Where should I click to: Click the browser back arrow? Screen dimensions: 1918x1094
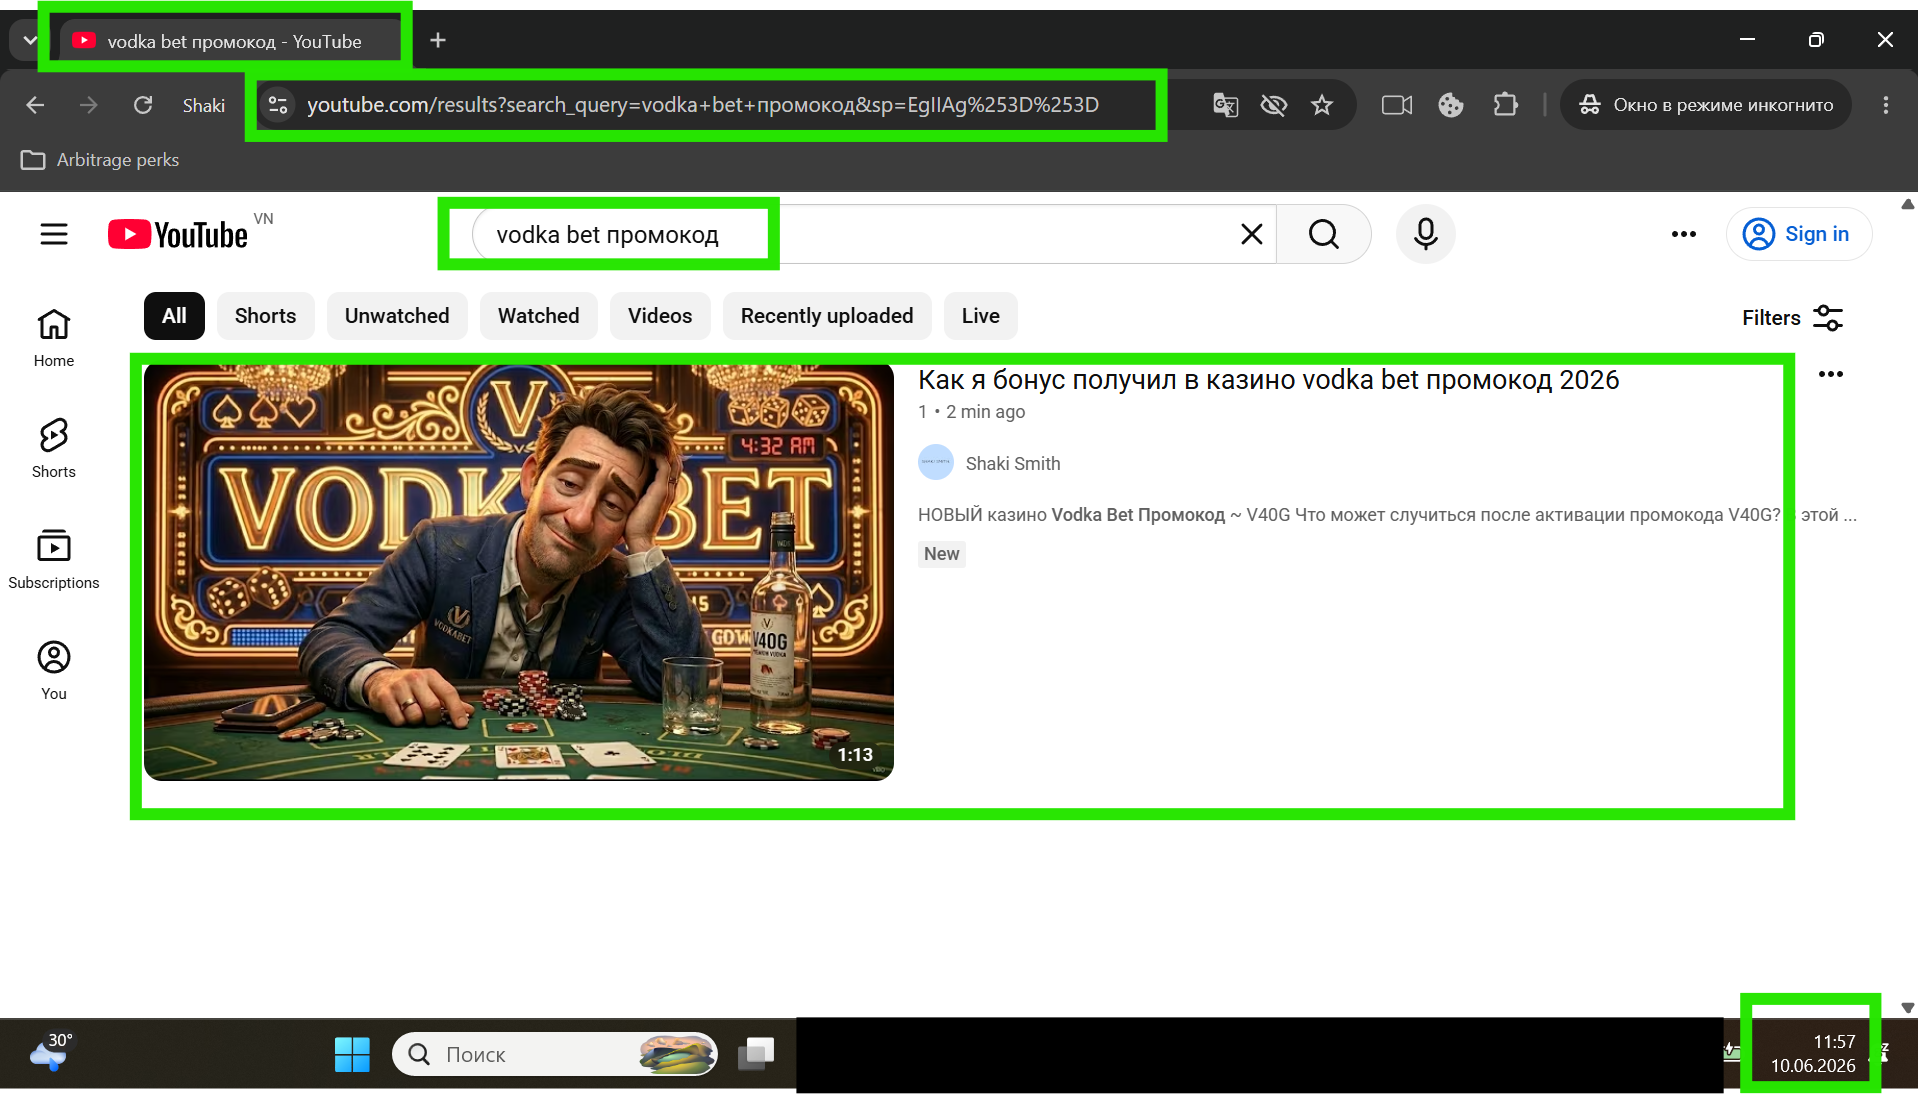coord(35,105)
